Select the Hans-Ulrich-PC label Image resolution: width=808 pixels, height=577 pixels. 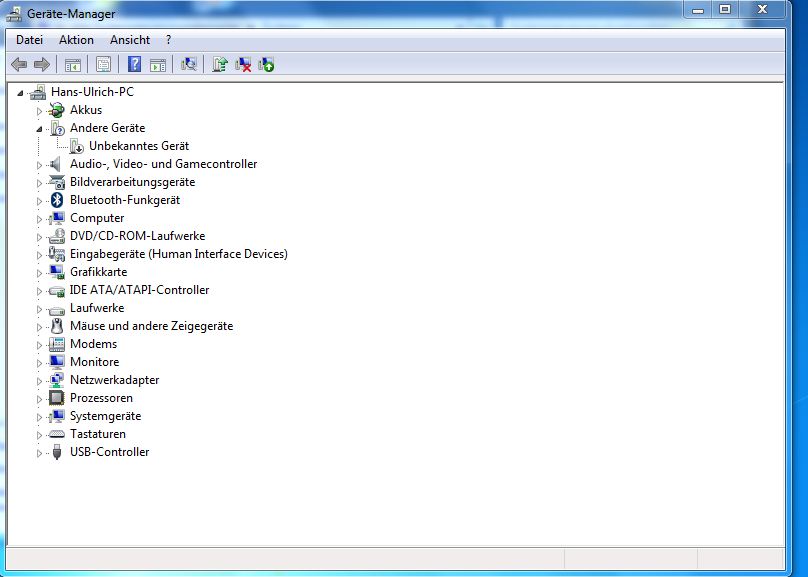(x=92, y=92)
